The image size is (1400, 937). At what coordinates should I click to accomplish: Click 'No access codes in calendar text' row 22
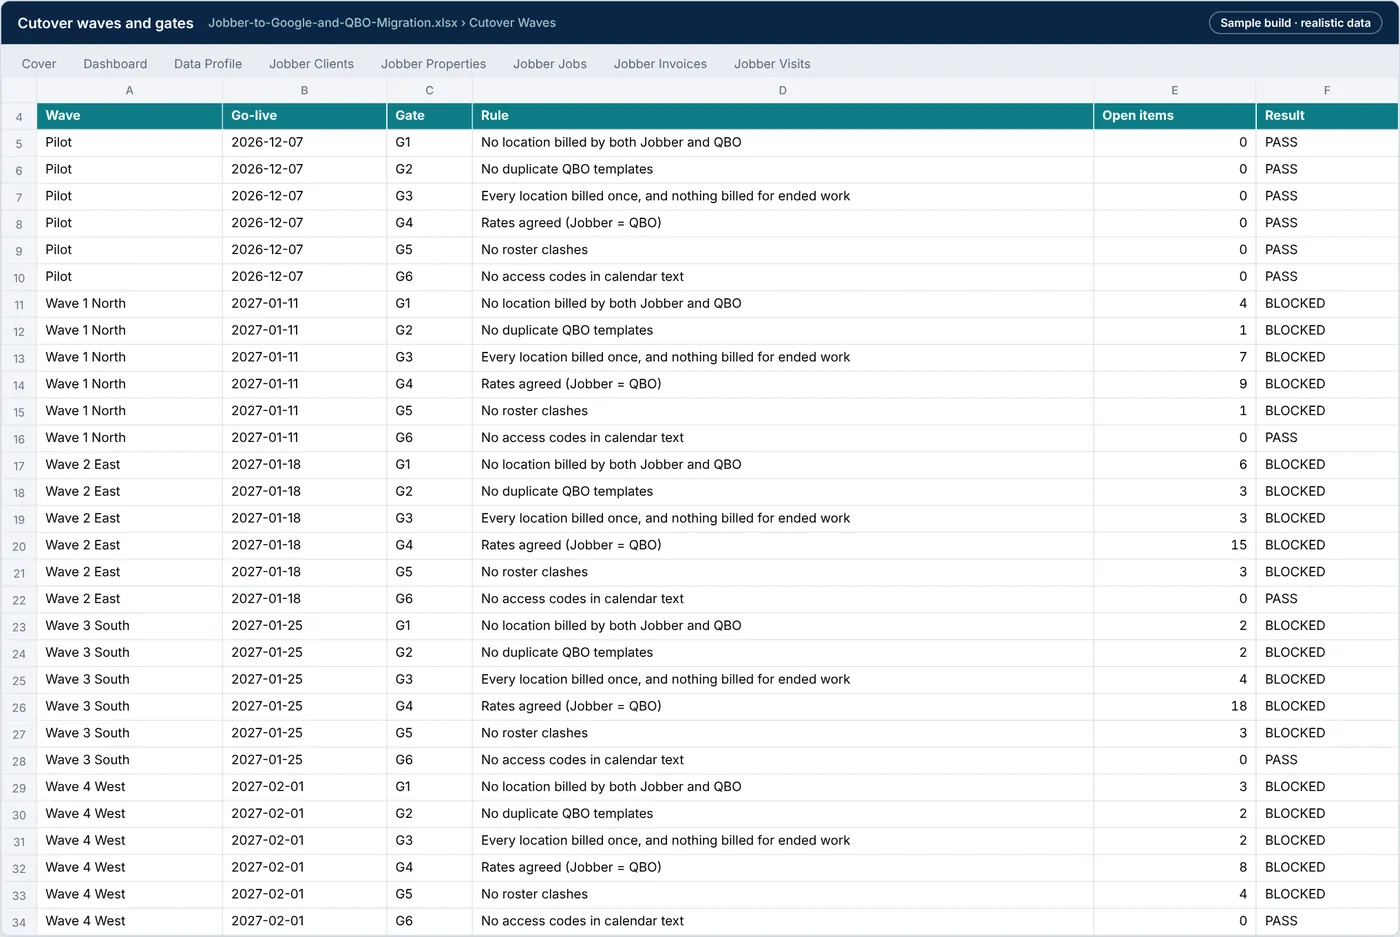pos(783,599)
